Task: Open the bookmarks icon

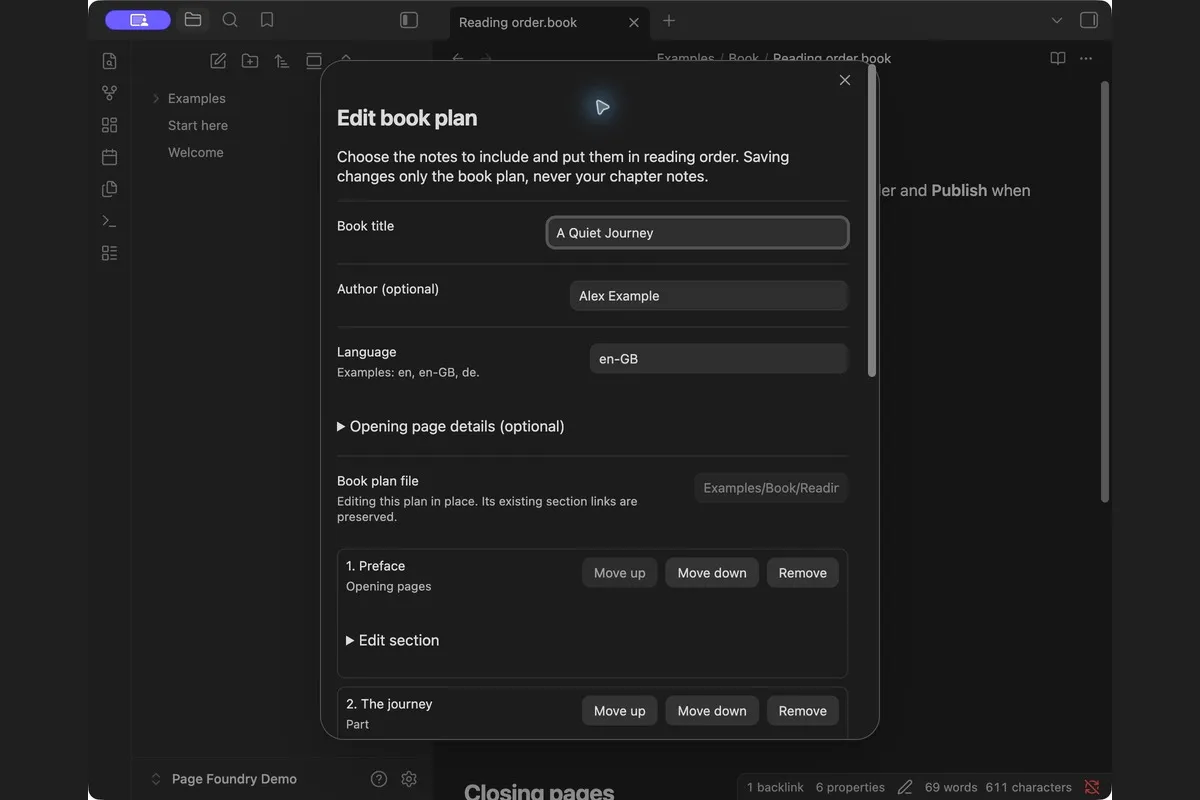Action: click(x=267, y=20)
